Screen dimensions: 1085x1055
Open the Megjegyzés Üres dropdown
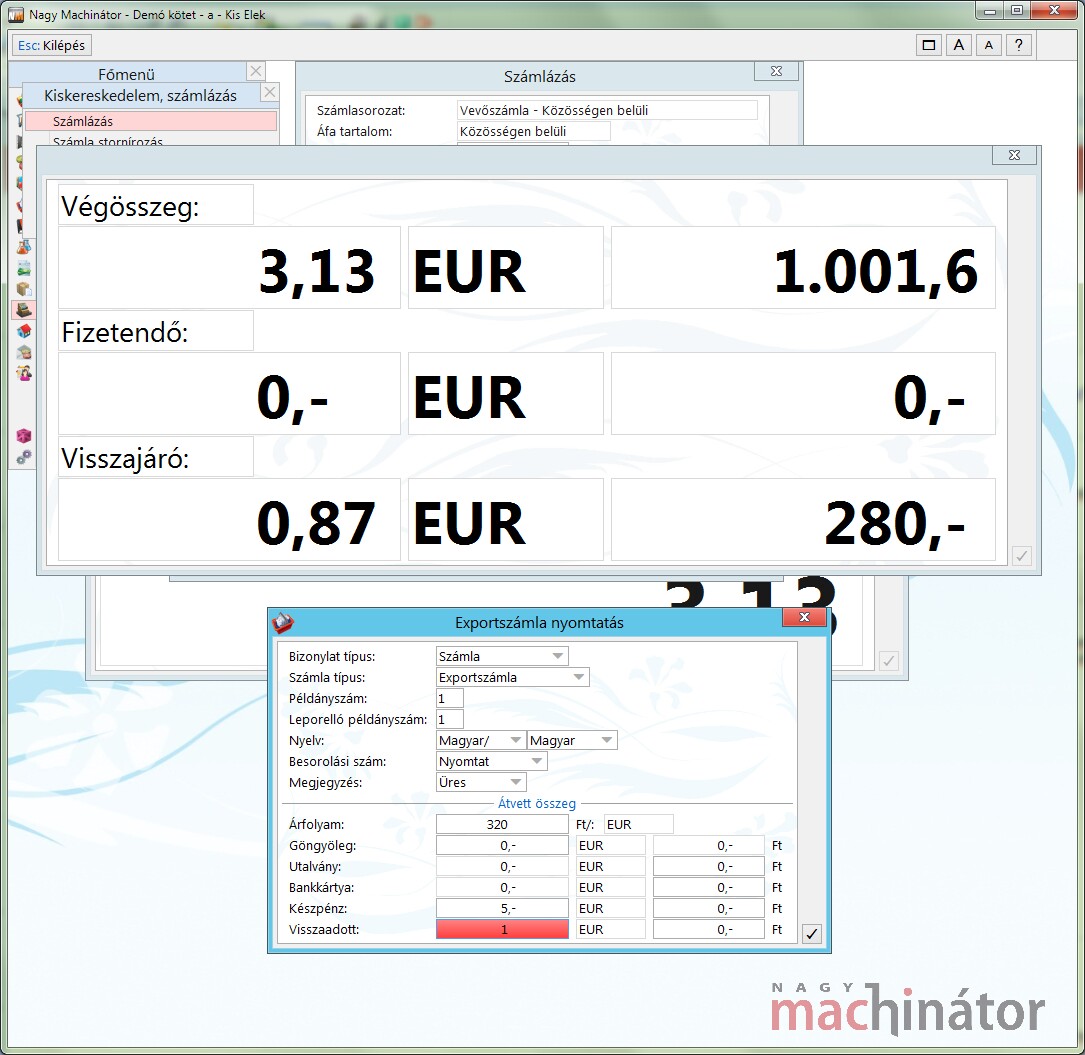pyautogui.click(x=481, y=782)
